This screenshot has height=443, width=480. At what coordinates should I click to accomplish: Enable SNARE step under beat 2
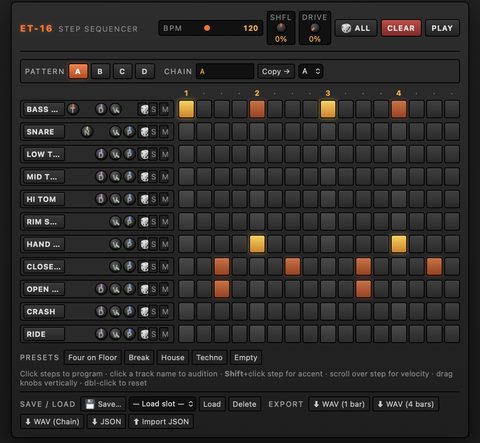pos(257,132)
